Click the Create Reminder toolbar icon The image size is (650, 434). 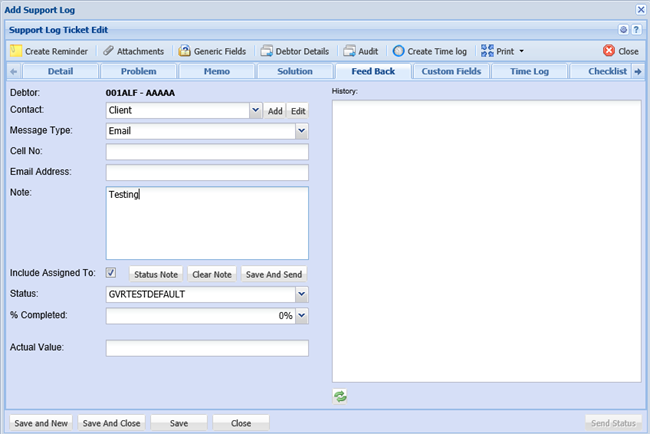(16, 51)
